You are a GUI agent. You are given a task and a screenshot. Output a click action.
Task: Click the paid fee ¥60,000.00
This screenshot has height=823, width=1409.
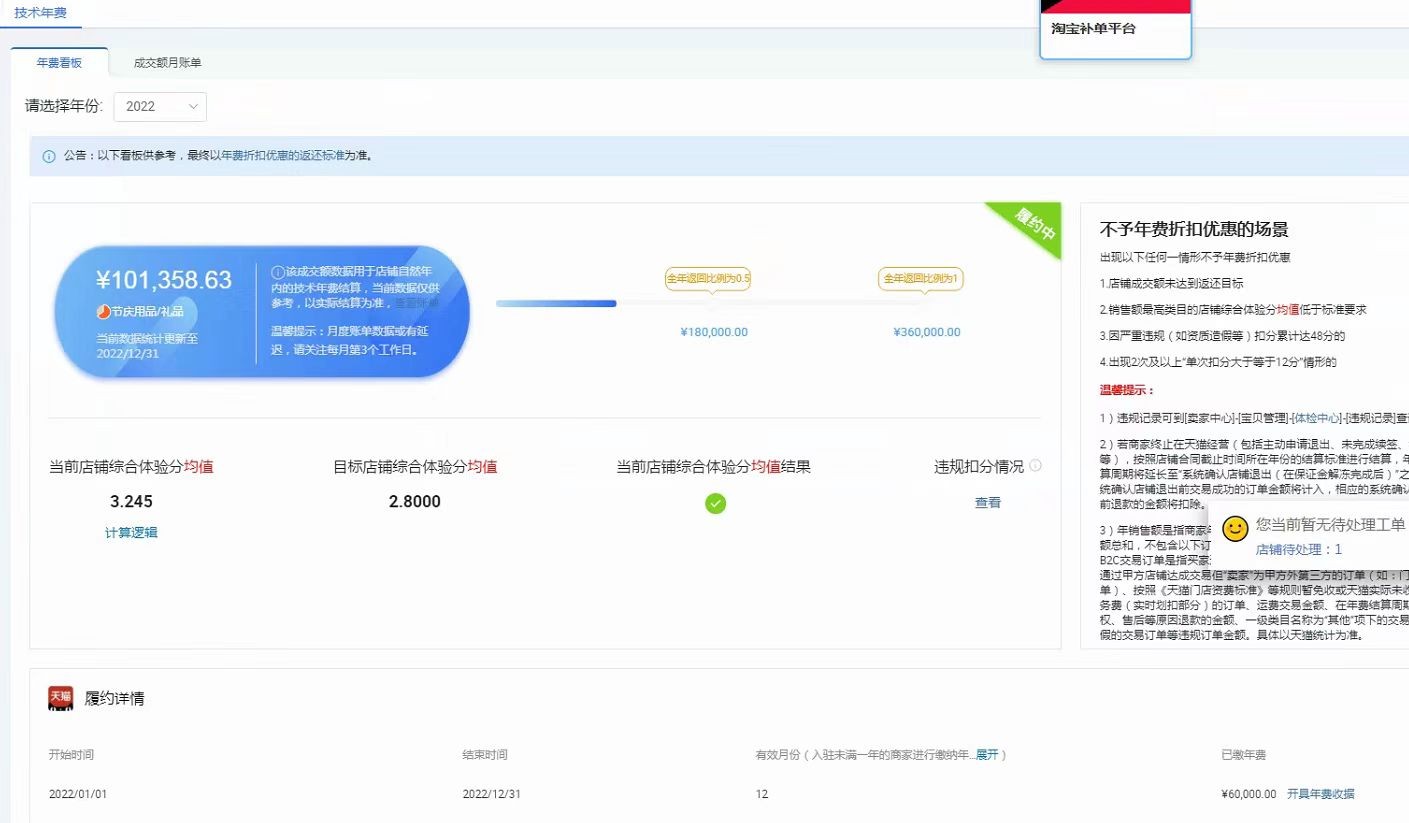(1249, 794)
